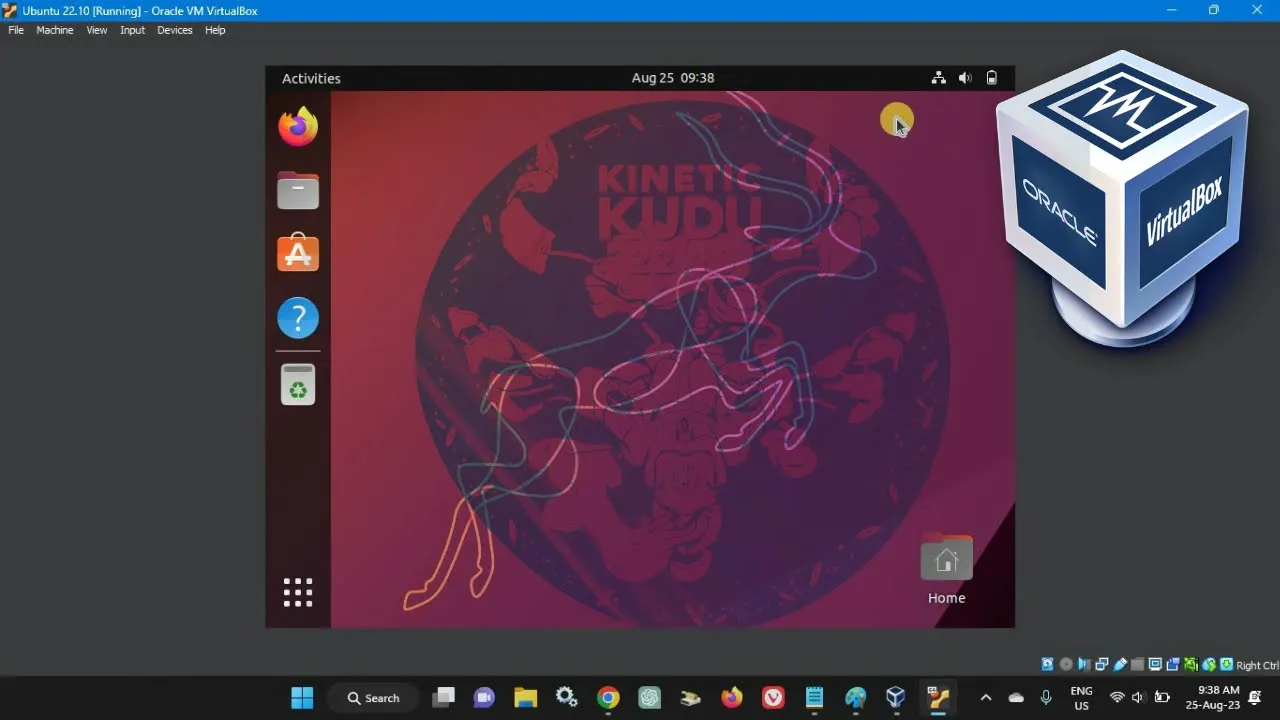
Task: Open Ubuntu Software from the dock
Action: [298, 254]
